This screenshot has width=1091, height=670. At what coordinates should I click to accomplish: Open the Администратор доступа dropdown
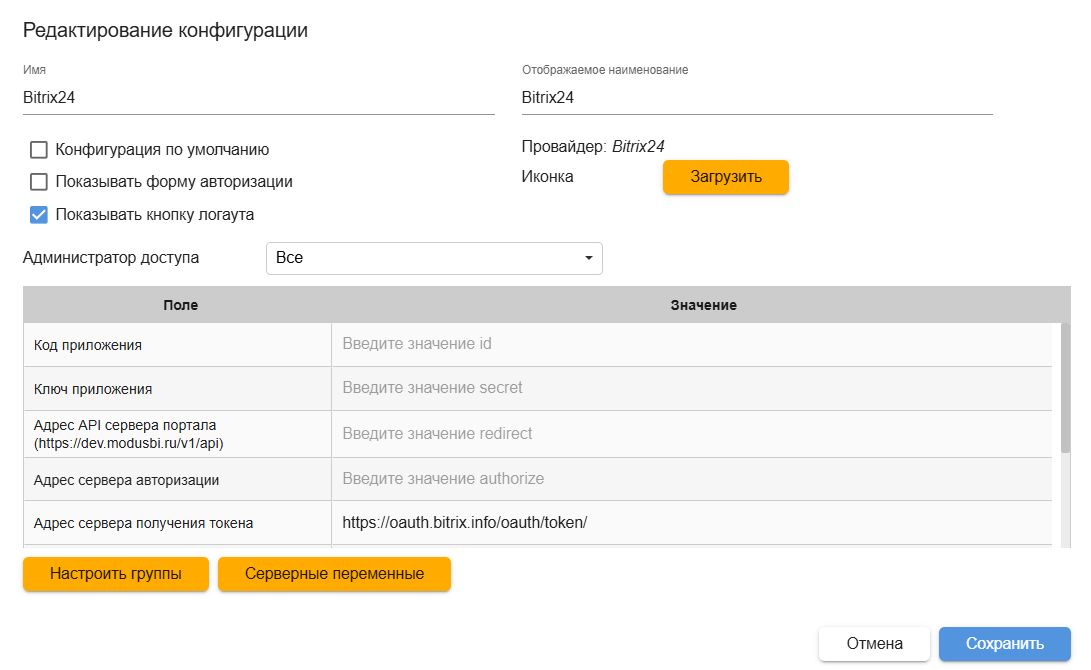click(433, 258)
